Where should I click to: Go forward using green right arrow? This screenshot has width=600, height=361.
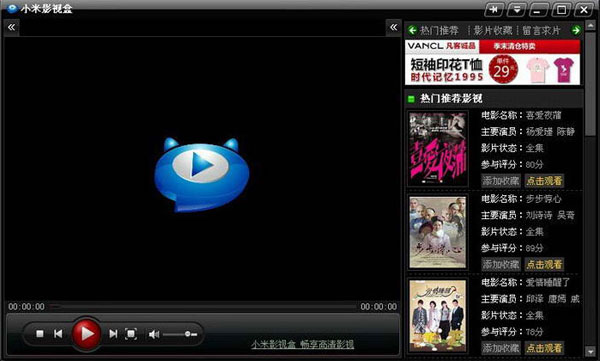tap(576, 30)
